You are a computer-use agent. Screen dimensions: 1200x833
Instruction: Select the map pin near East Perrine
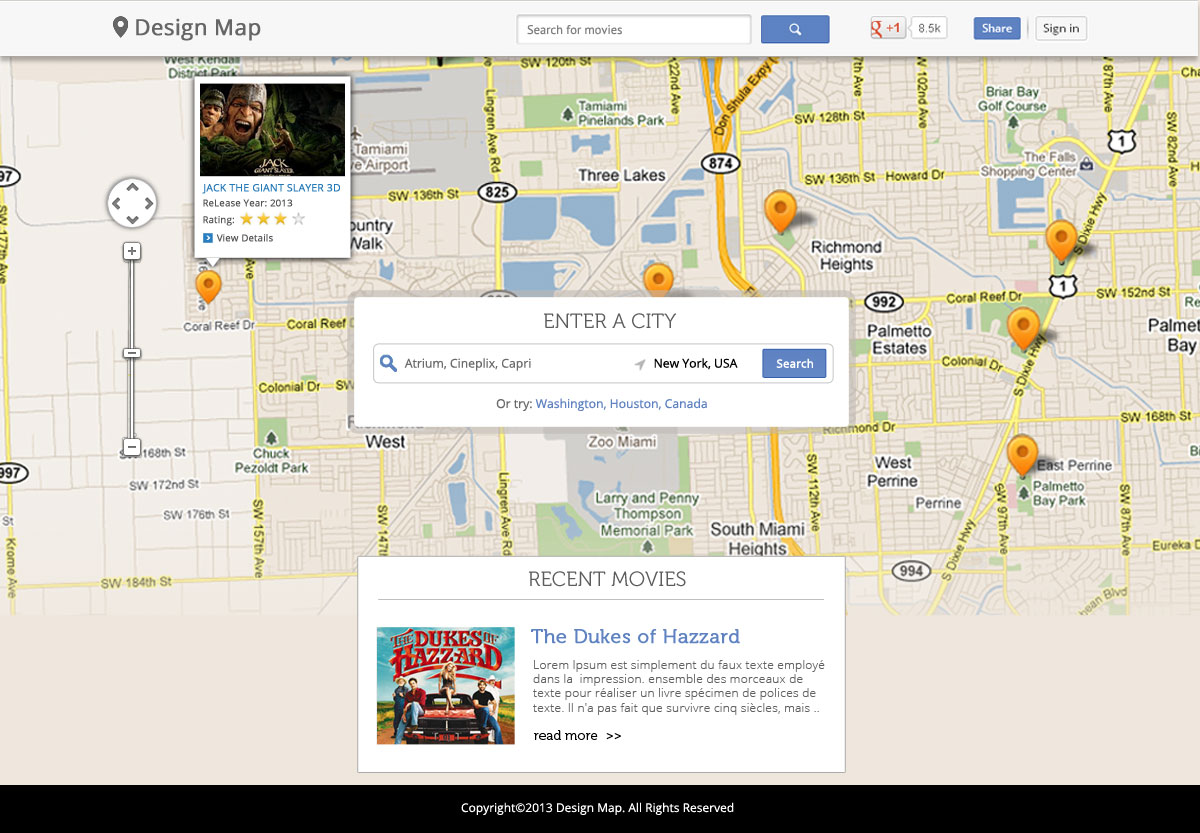(x=1022, y=455)
